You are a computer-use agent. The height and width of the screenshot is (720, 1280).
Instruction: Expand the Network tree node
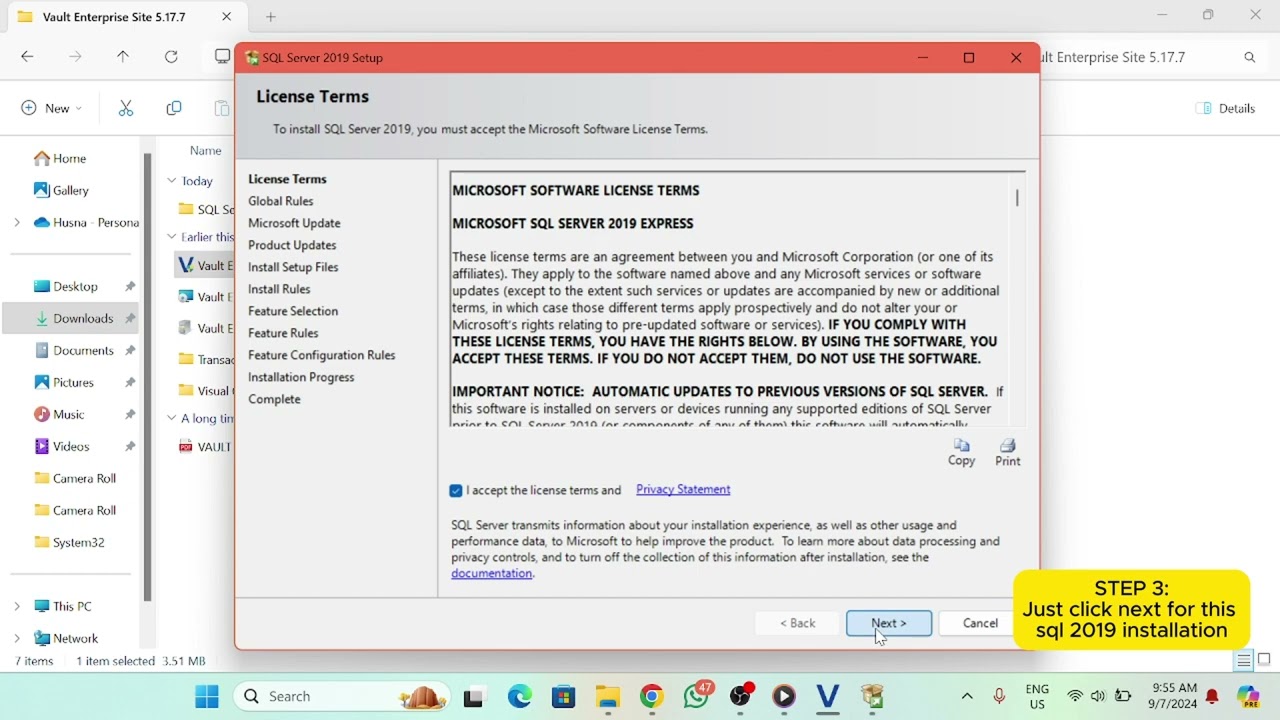[17, 638]
